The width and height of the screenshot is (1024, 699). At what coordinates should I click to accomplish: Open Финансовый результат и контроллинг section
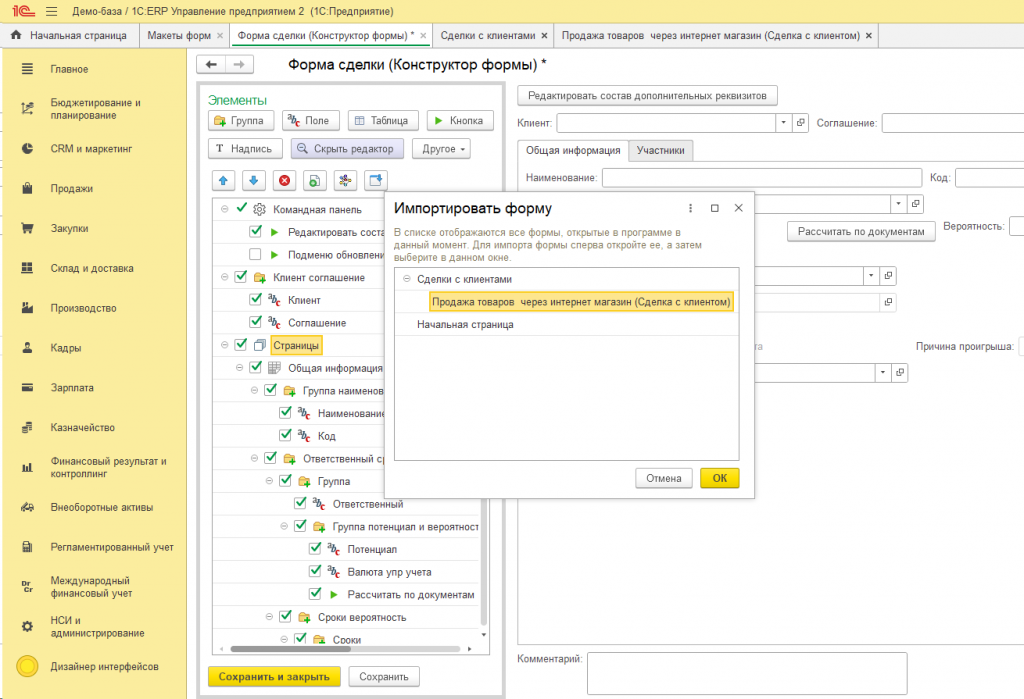pos(108,468)
